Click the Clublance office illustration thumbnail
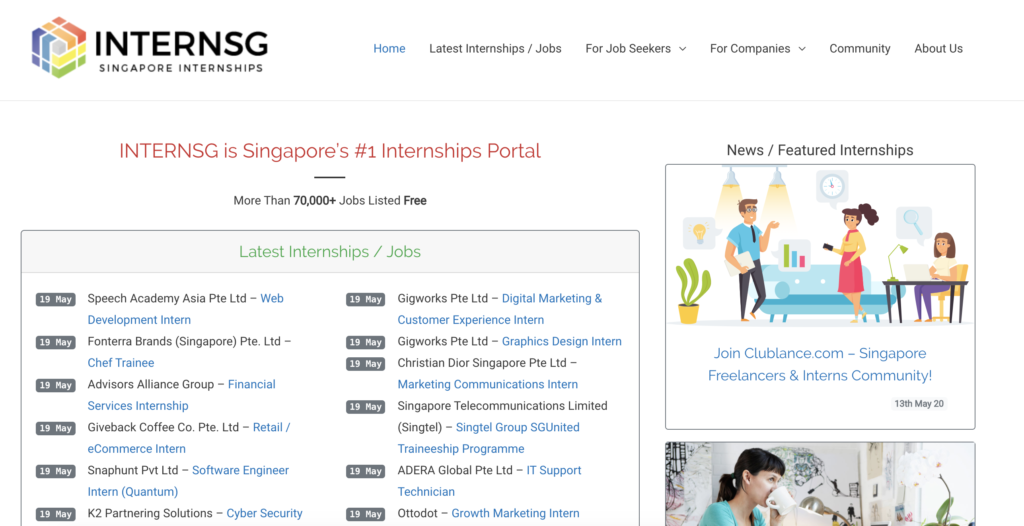Viewport: 1024px width, 526px height. coord(820,246)
